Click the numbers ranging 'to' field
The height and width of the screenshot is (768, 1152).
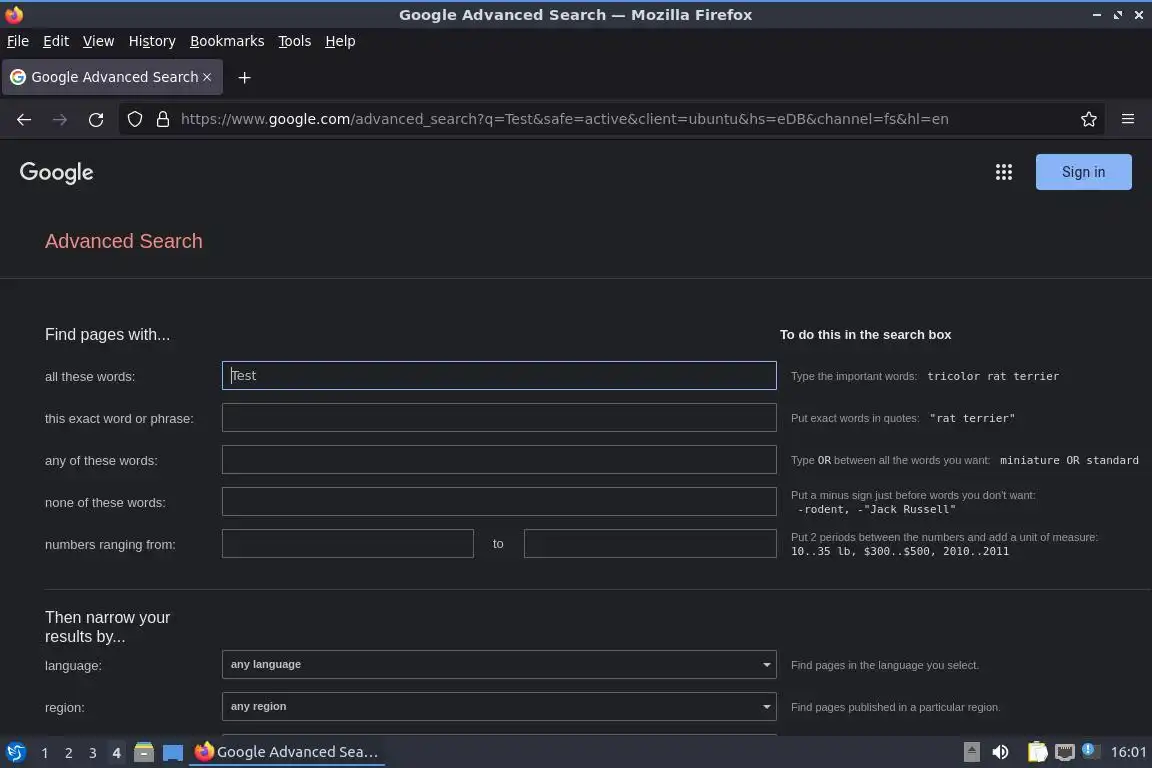click(649, 543)
